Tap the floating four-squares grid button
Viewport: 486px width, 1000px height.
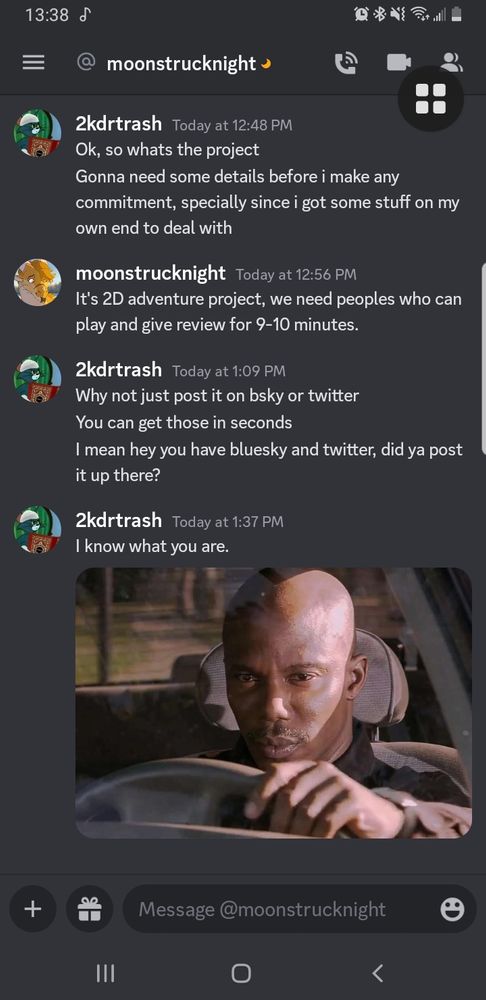pos(431,99)
